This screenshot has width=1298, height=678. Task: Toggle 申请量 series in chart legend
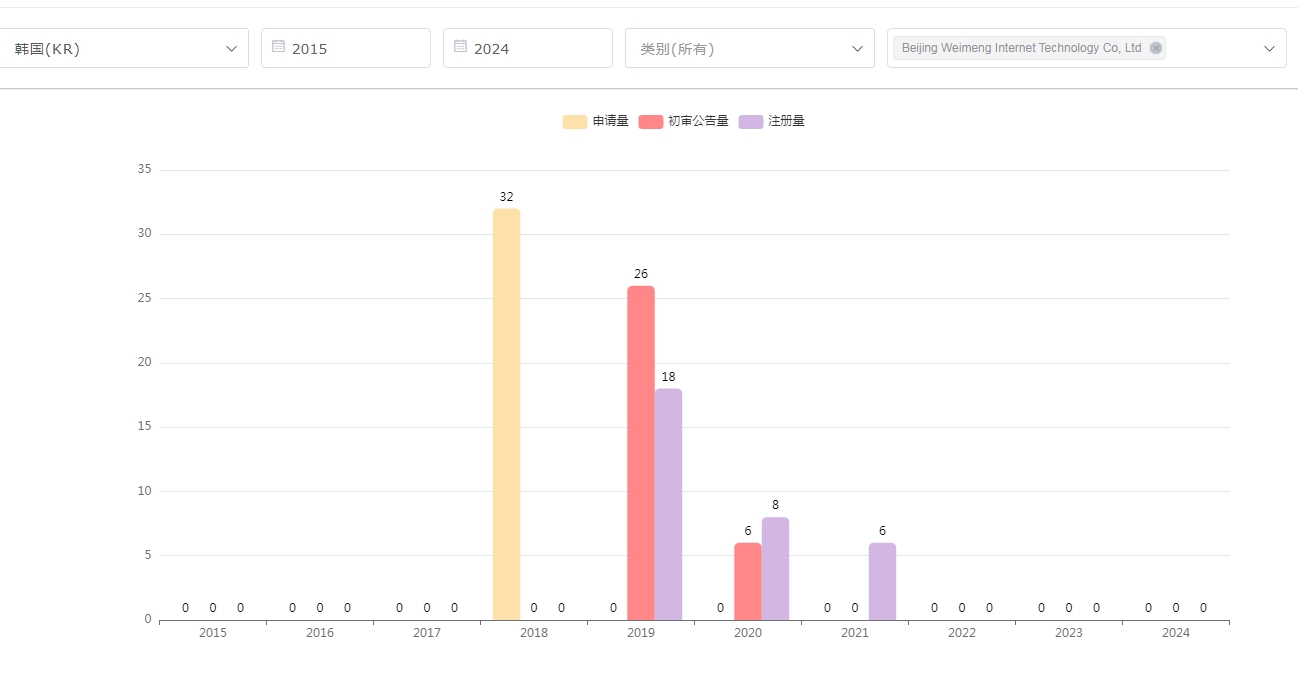610,121
